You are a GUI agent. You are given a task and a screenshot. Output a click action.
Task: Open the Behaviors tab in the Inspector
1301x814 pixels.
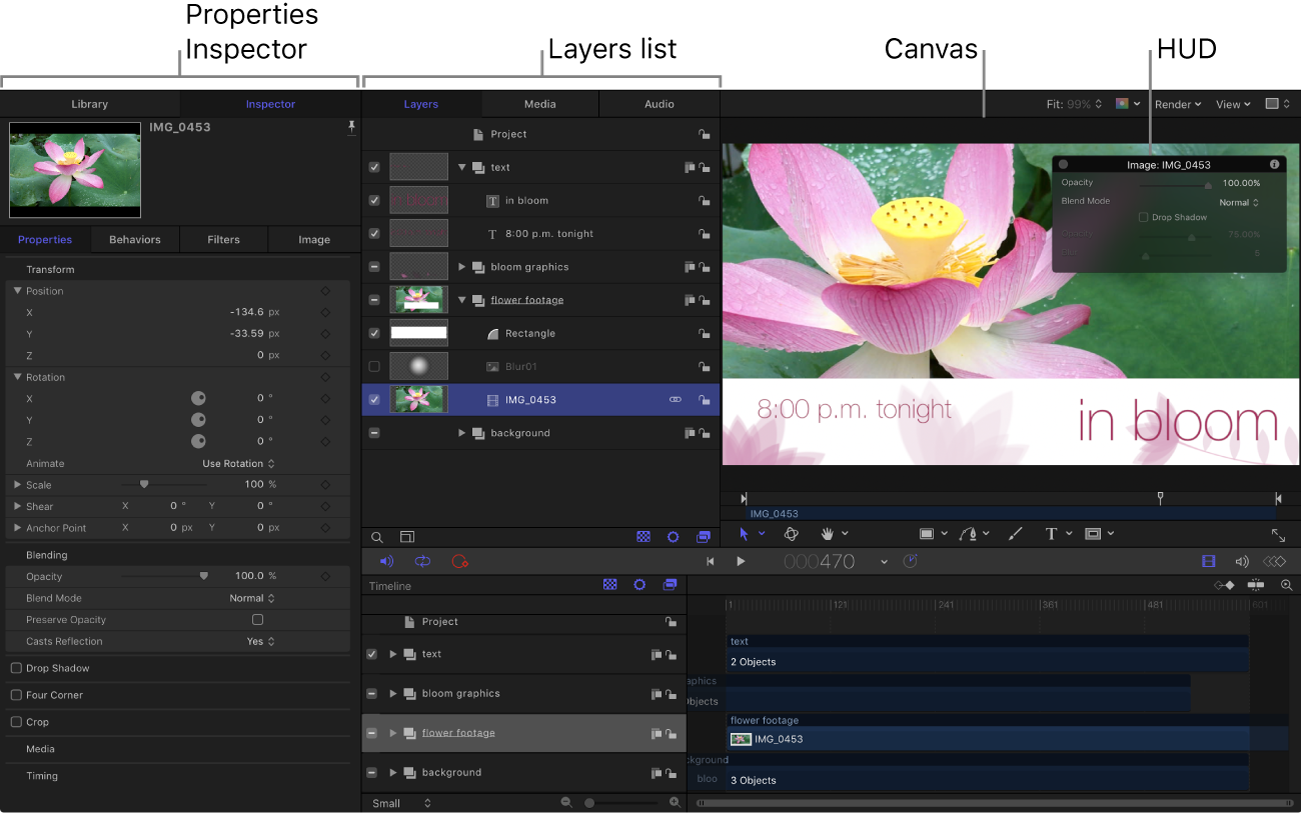[x=134, y=239]
